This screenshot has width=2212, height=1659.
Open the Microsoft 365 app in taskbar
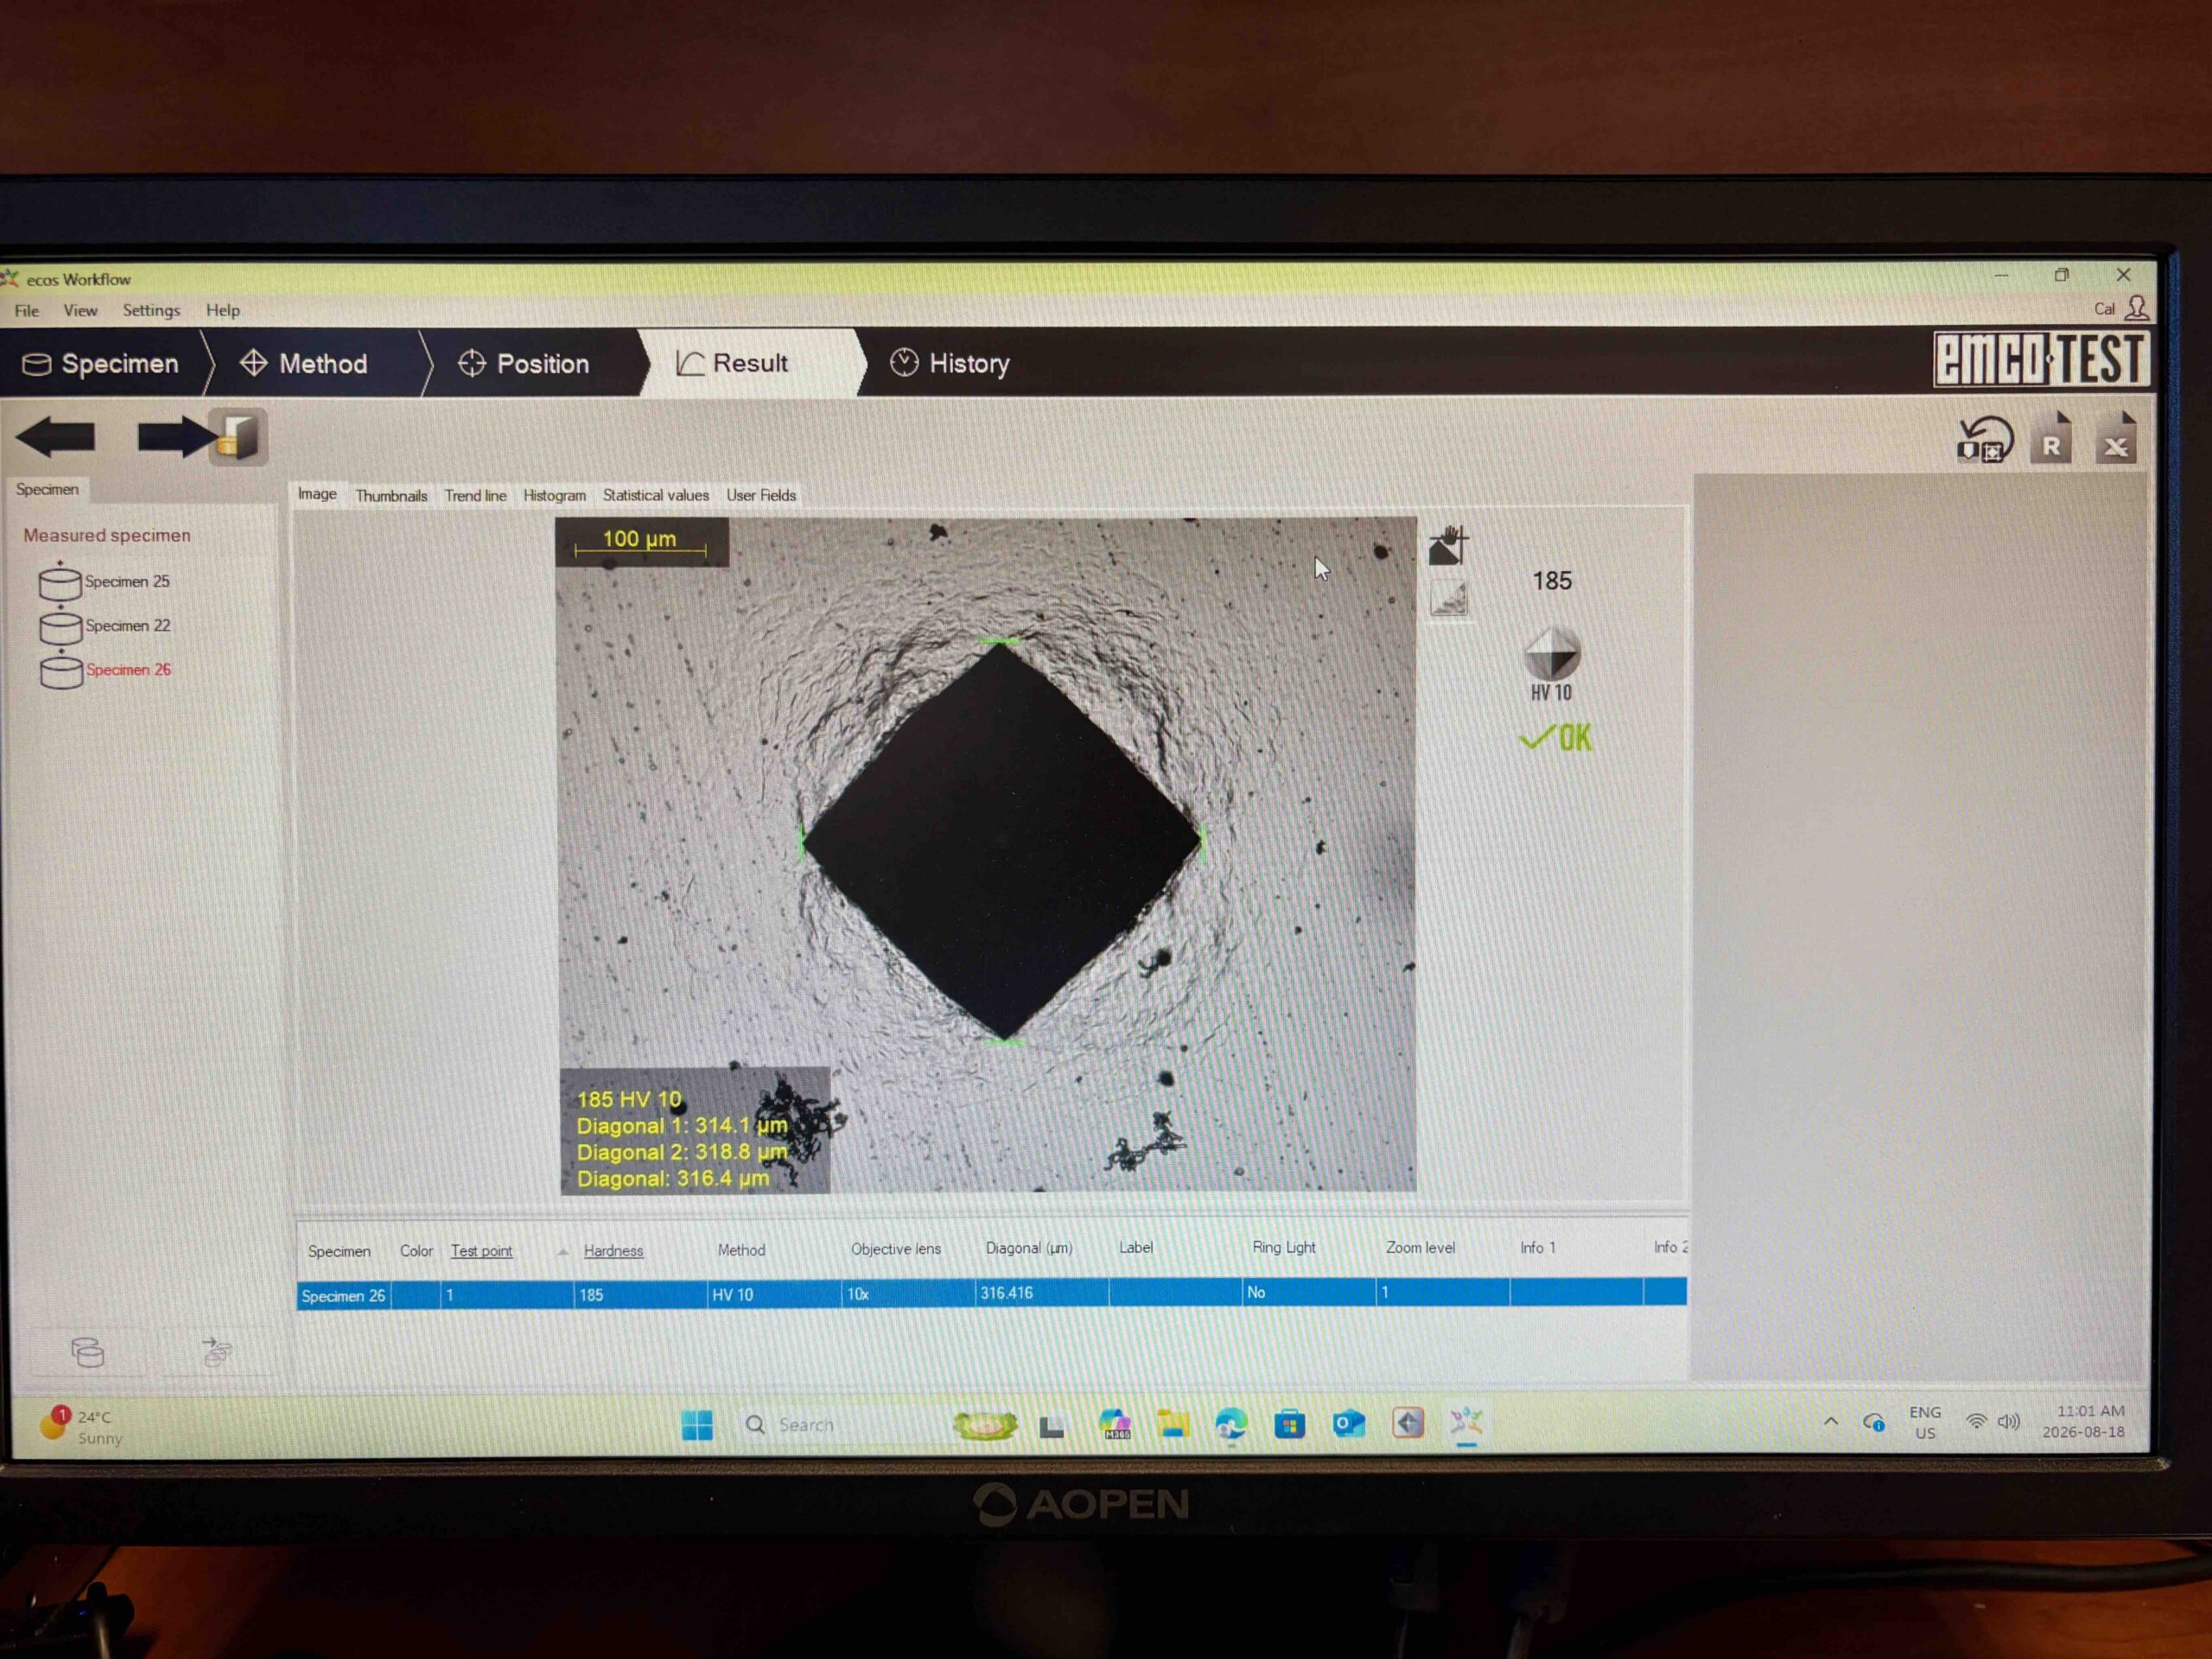pos(1115,1424)
